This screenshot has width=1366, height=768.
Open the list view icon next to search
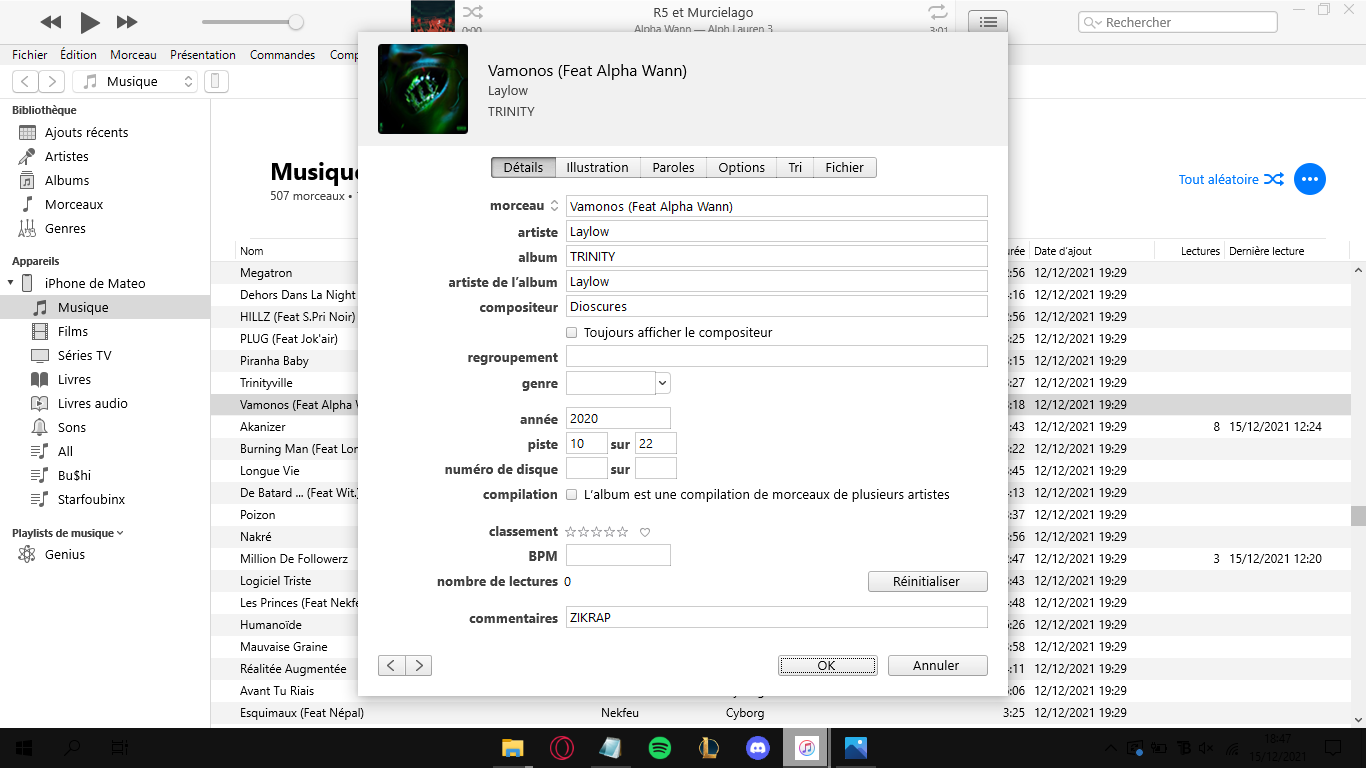988,22
